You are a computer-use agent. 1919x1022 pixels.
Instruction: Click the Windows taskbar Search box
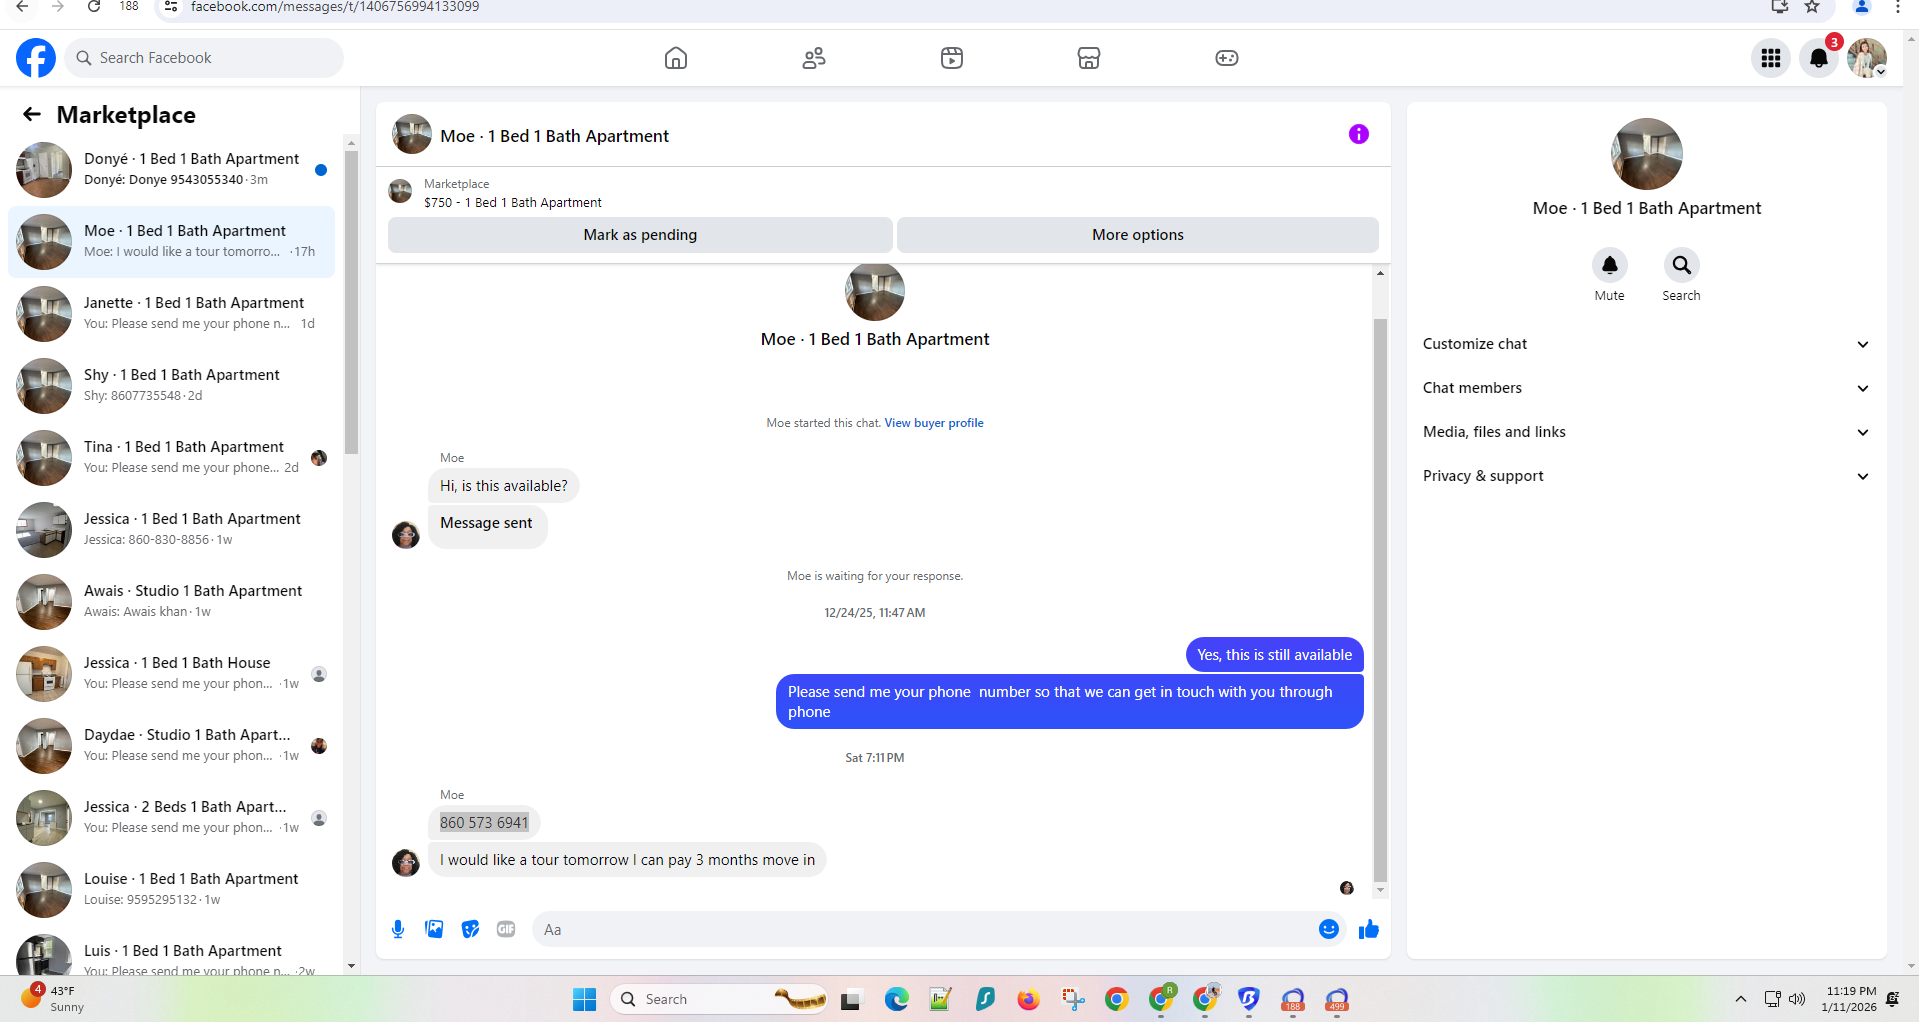(719, 999)
